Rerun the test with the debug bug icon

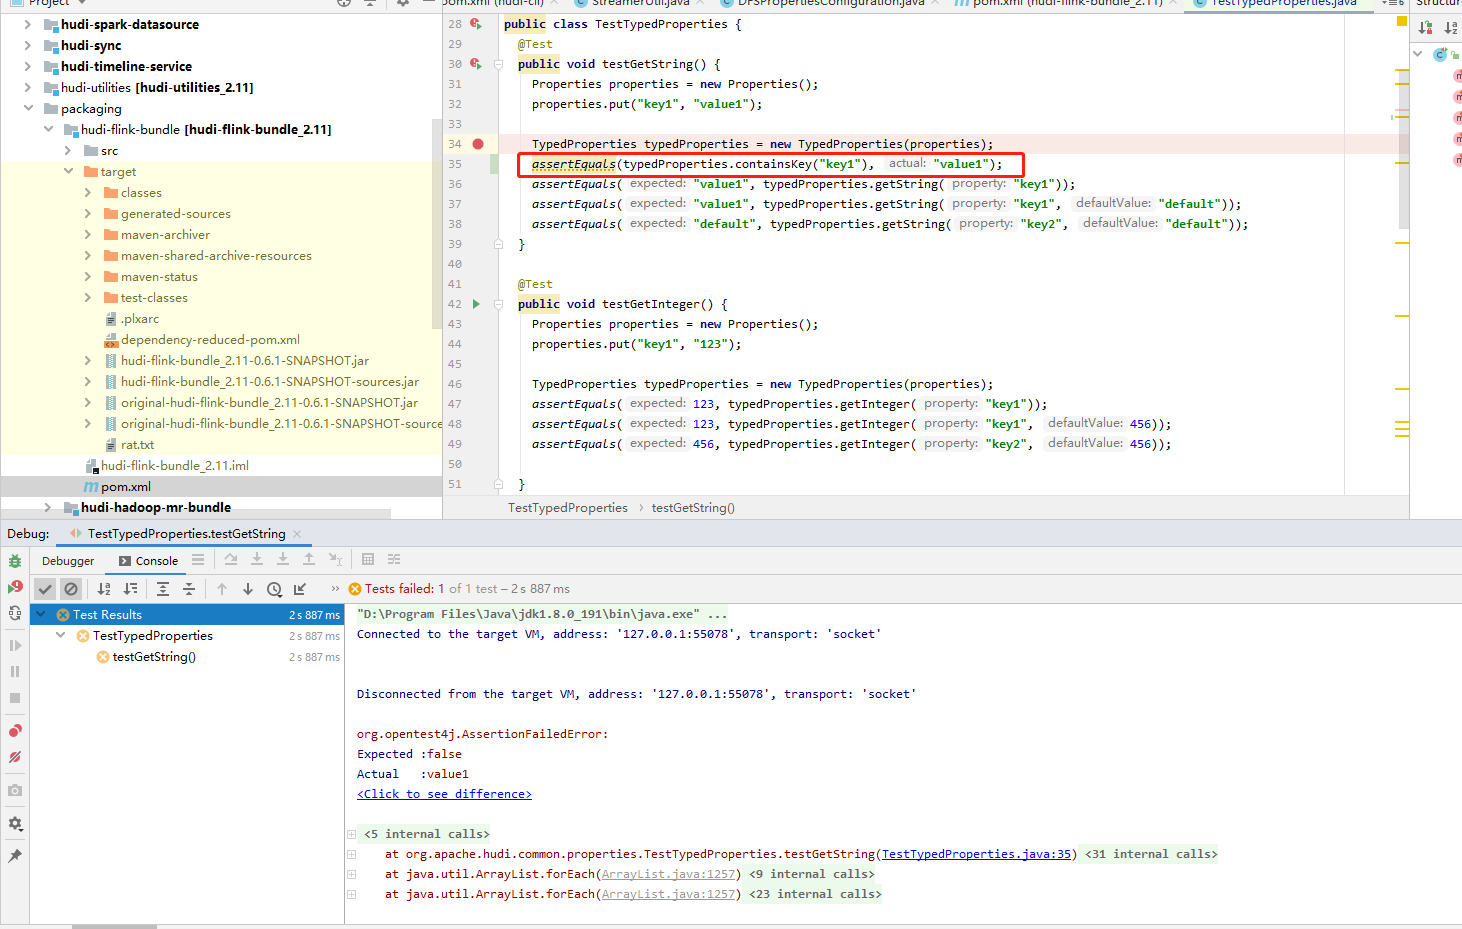(x=15, y=561)
